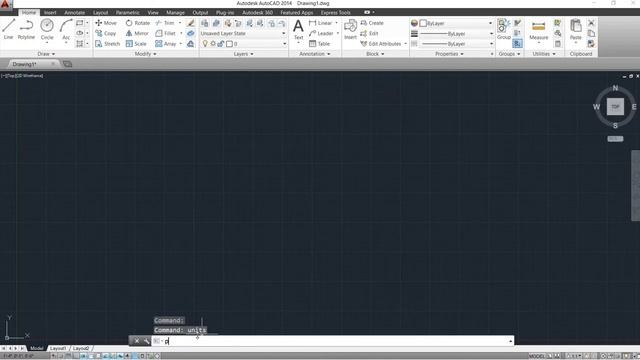Screen dimensions: 640x360
Task: Activate the Fillet command
Action: [x=166, y=33]
